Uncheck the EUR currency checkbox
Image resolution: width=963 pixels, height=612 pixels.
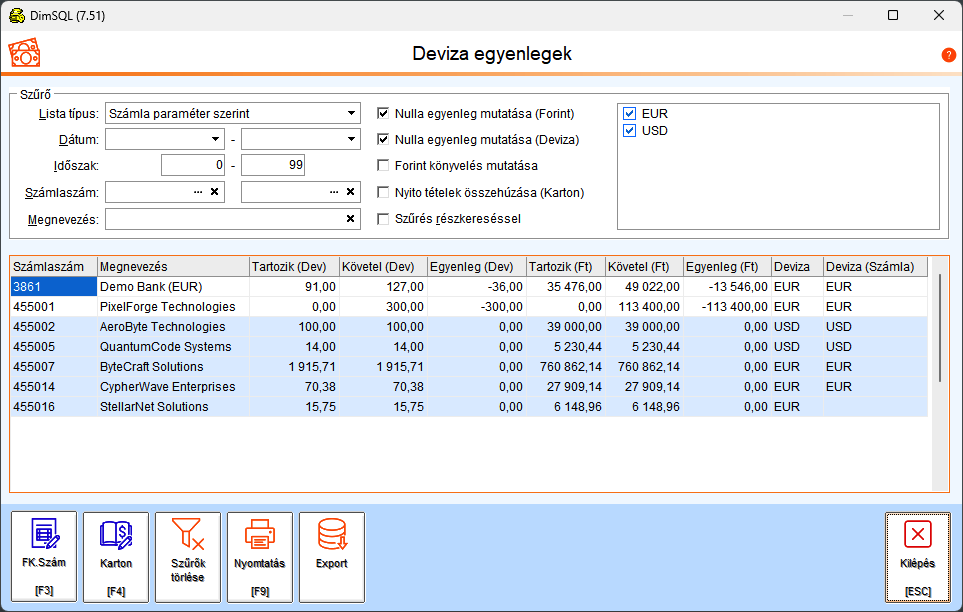click(x=630, y=113)
